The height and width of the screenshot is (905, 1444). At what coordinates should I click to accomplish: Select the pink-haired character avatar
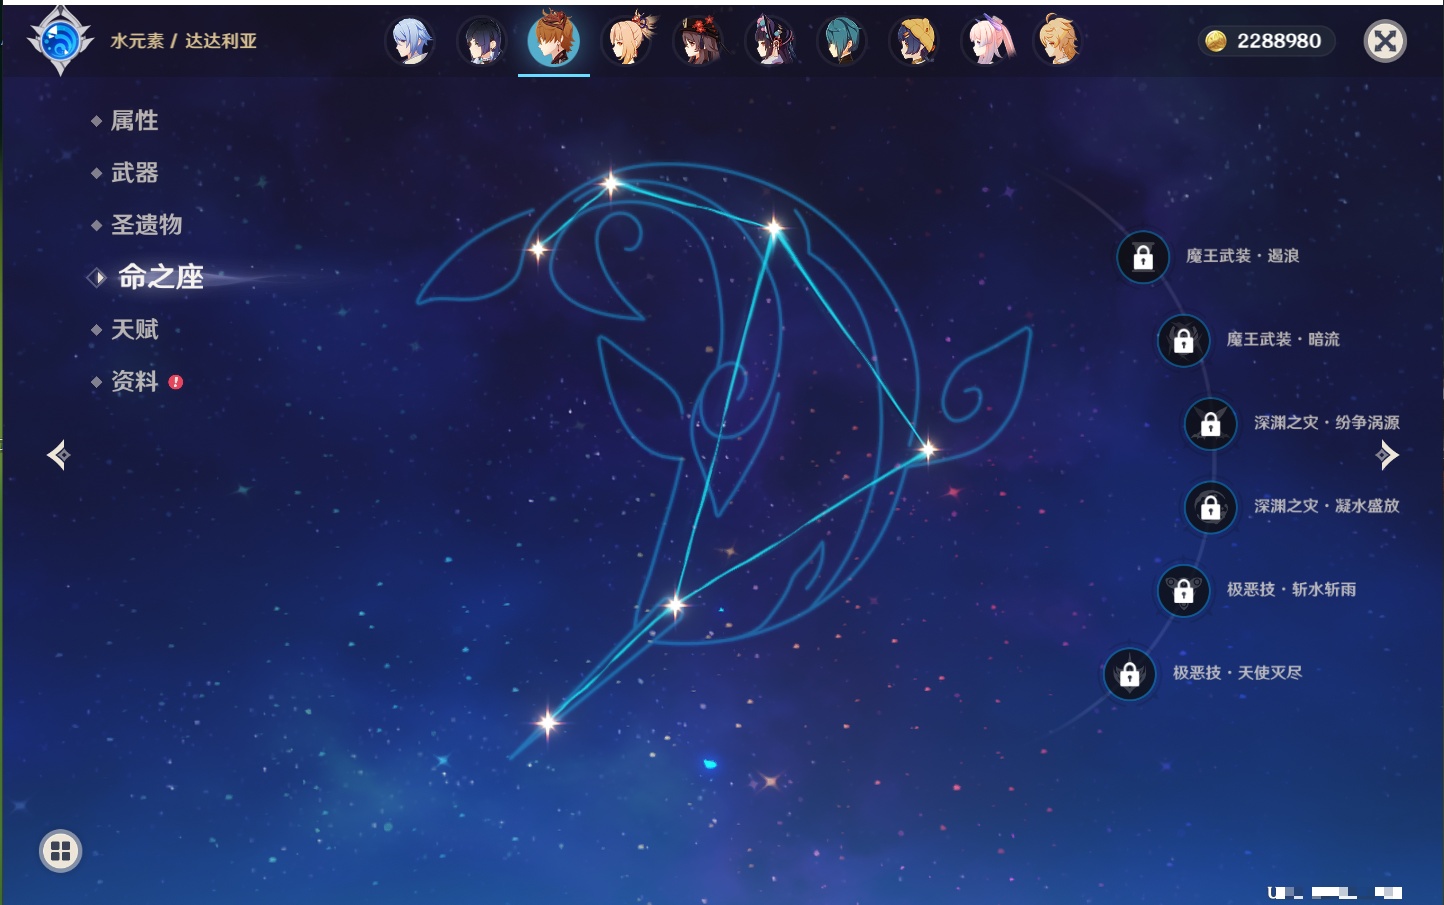click(x=986, y=41)
